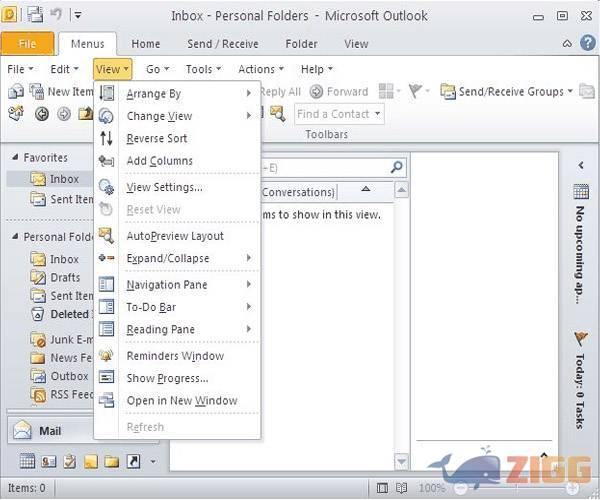Minimize the ribbon with caret icon
The image size is (600, 500).
point(567,44)
